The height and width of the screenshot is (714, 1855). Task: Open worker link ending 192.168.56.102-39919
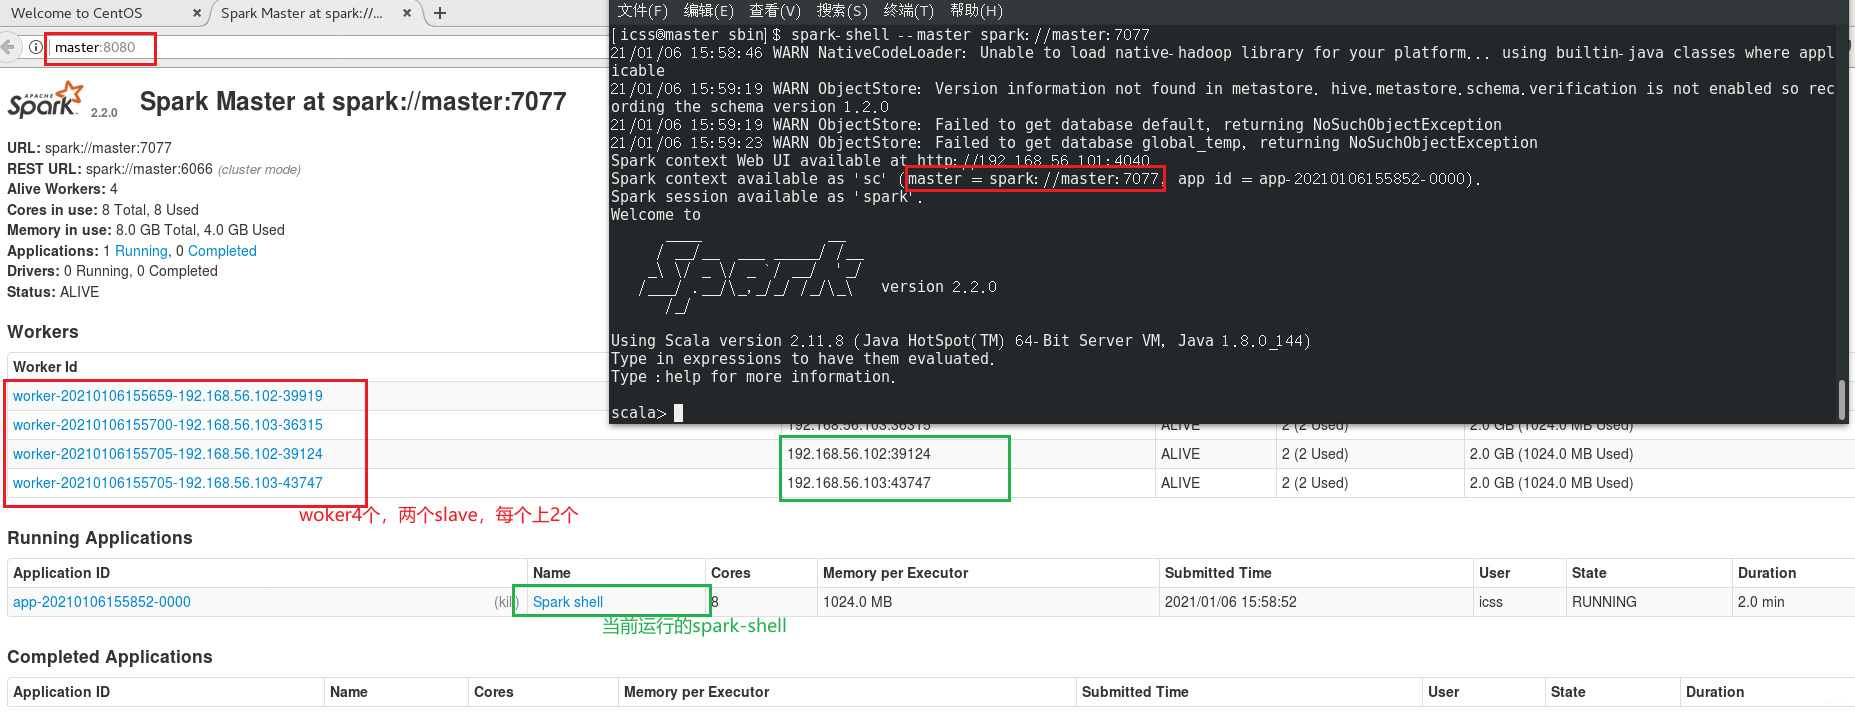(x=168, y=396)
